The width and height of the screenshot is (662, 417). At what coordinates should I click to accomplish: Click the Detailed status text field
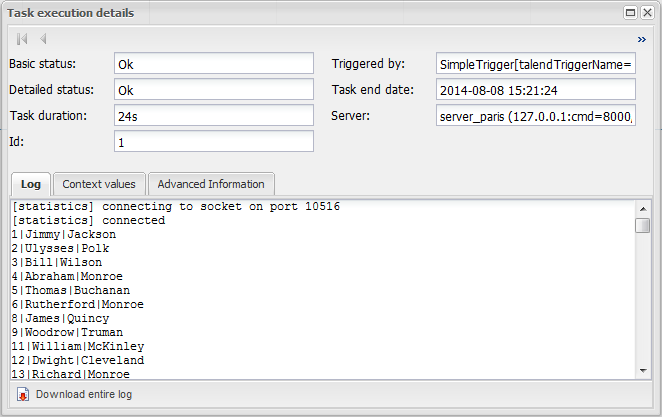(213, 90)
